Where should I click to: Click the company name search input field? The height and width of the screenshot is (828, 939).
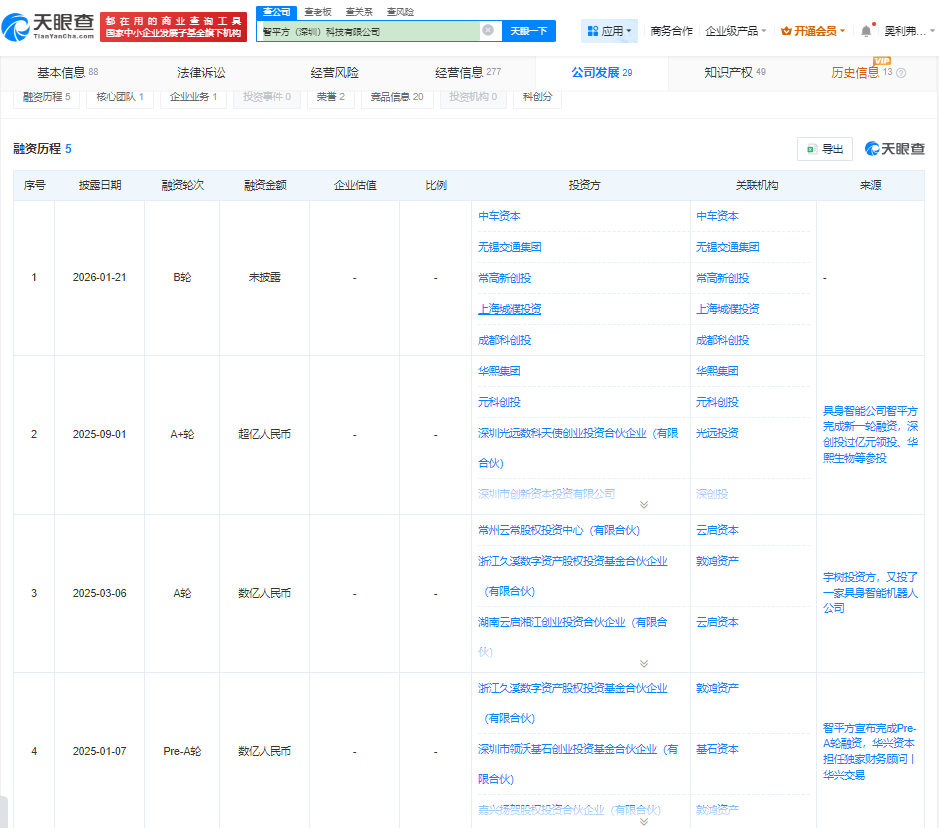tap(370, 31)
